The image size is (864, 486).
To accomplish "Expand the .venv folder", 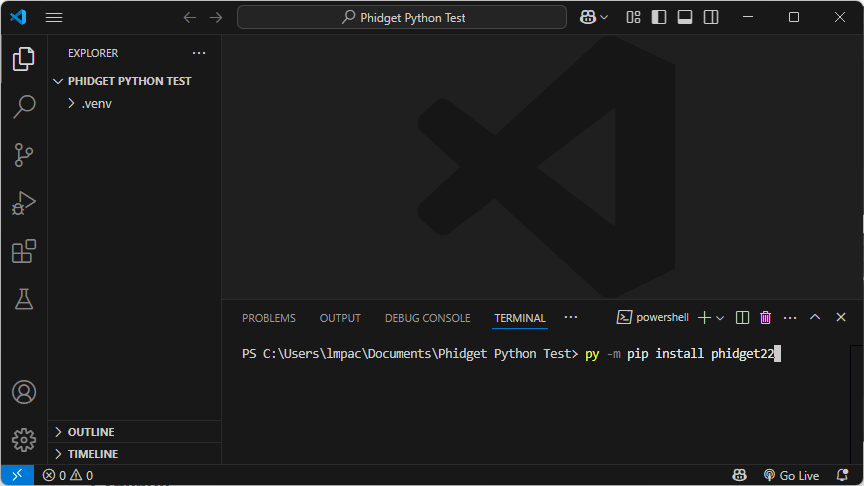I will 135,104.
